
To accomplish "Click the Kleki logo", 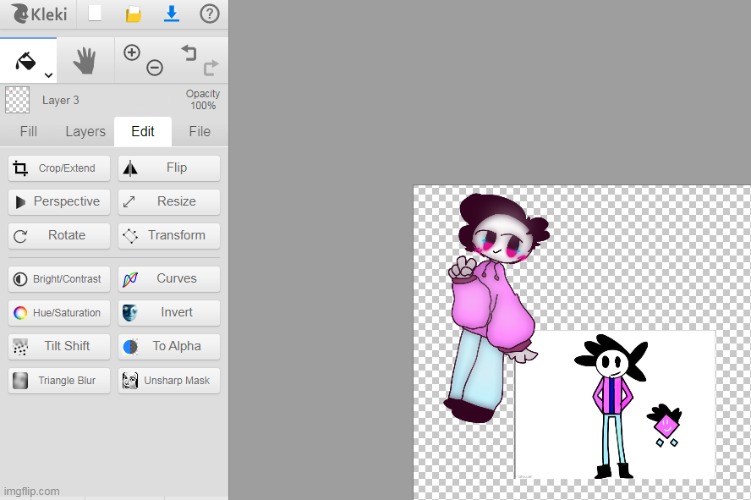I will click(x=37, y=14).
